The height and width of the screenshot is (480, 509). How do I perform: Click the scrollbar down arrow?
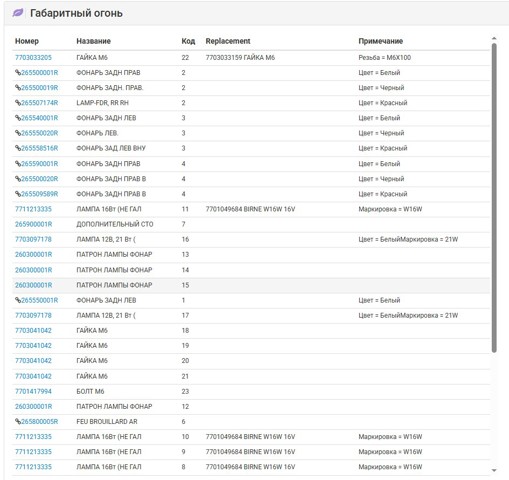494,470
